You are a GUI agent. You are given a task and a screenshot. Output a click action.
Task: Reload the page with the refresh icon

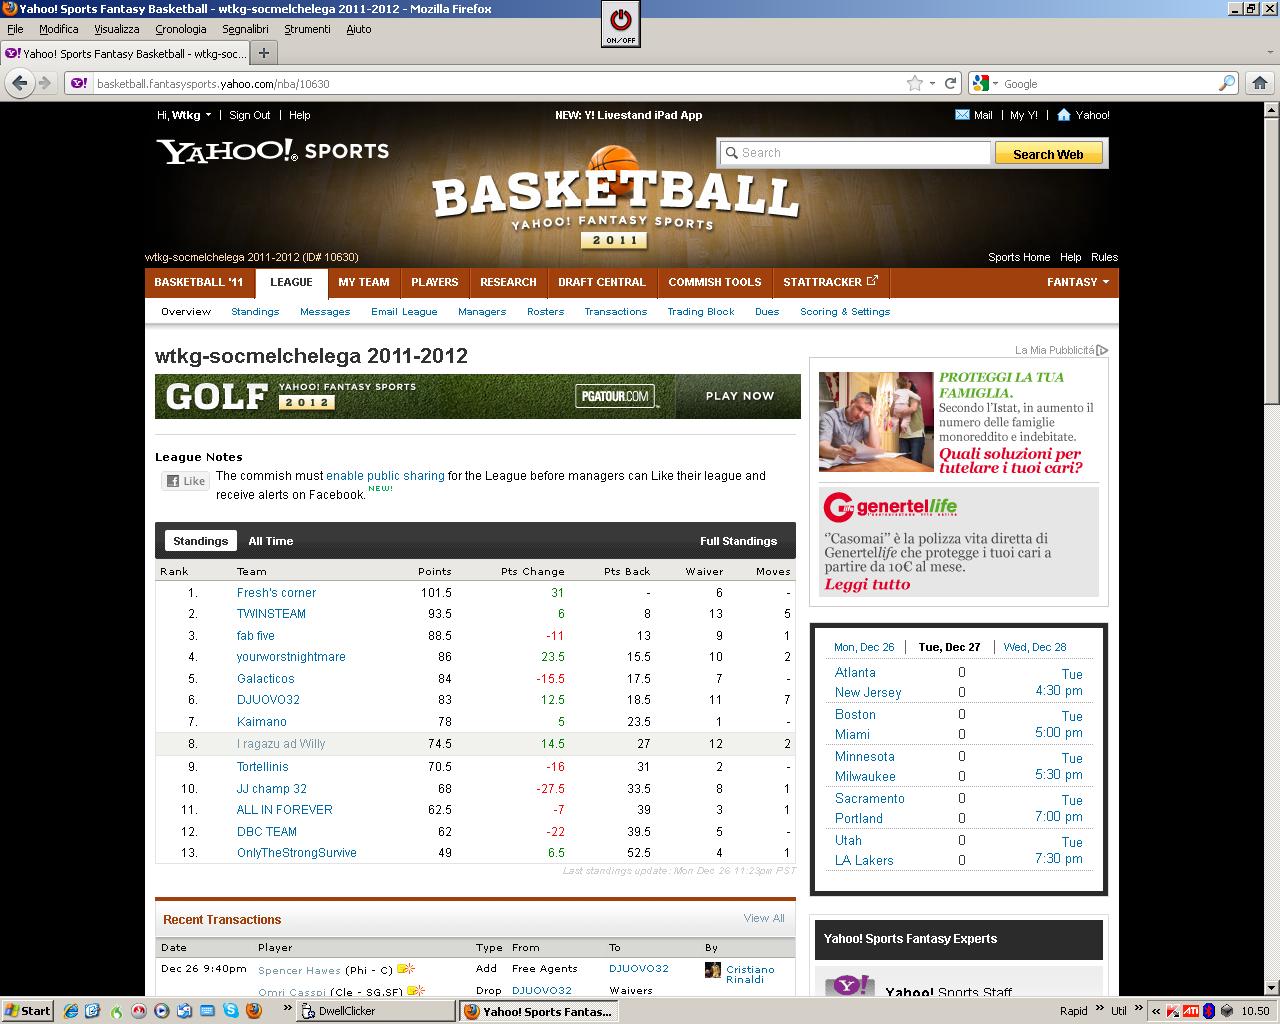(x=950, y=84)
